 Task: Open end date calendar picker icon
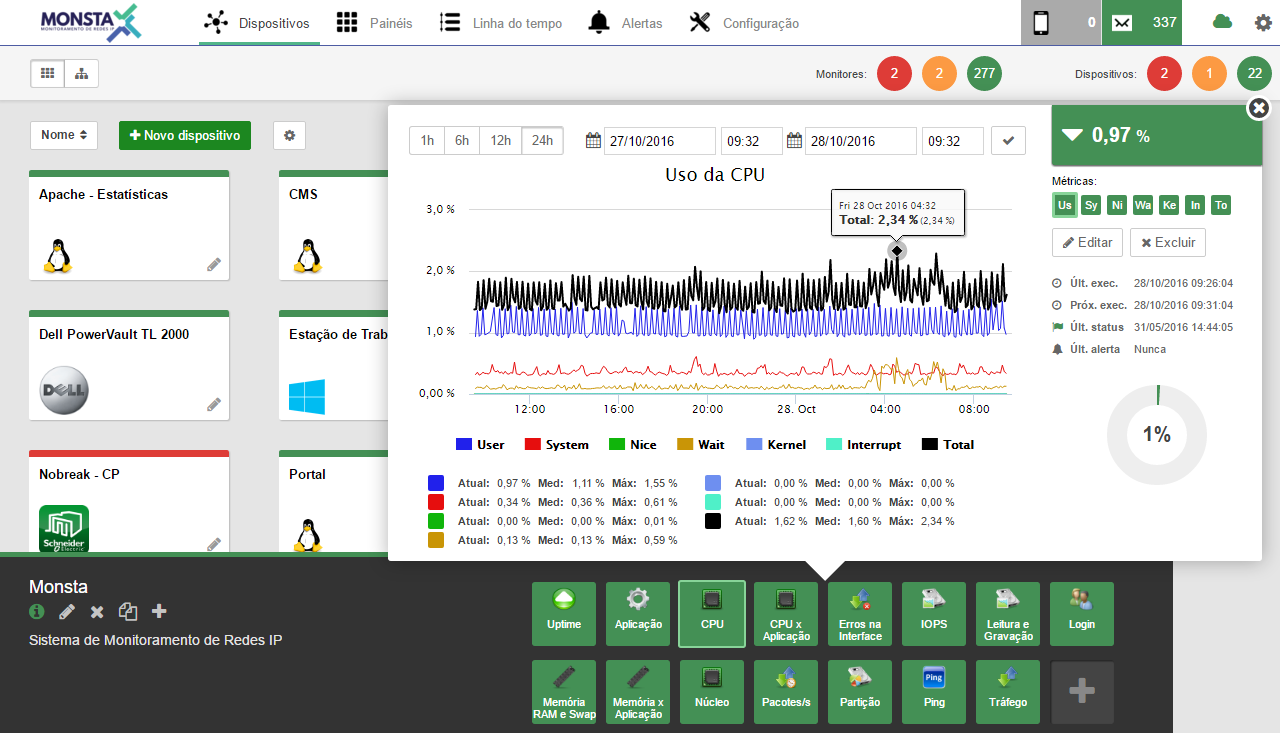795,141
